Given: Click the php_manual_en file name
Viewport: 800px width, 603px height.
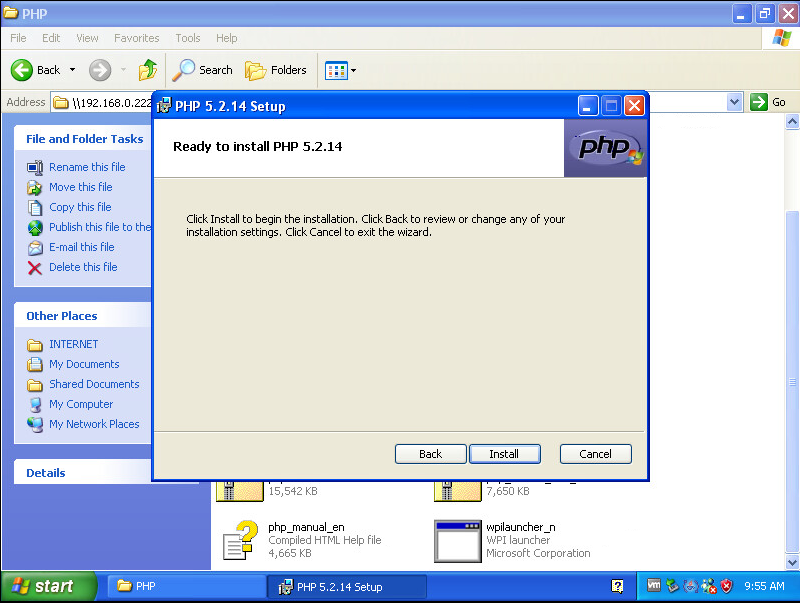Looking at the screenshot, I should [306, 527].
